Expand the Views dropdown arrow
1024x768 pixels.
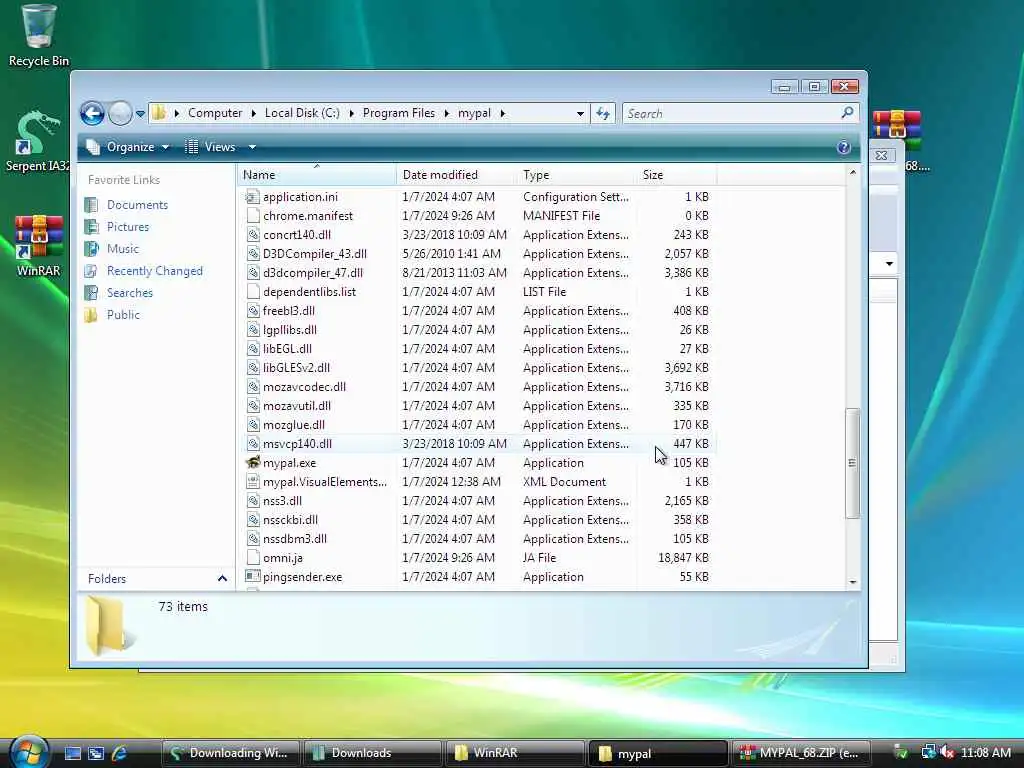tap(252, 147)
